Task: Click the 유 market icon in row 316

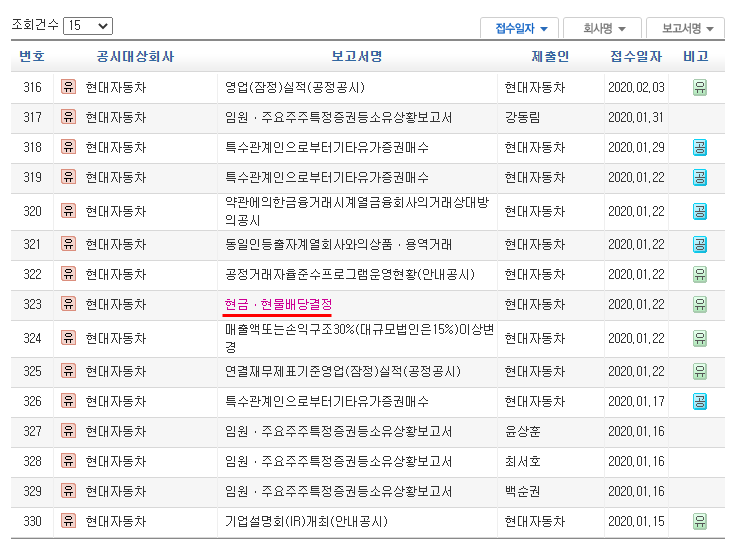Action: 68,87
